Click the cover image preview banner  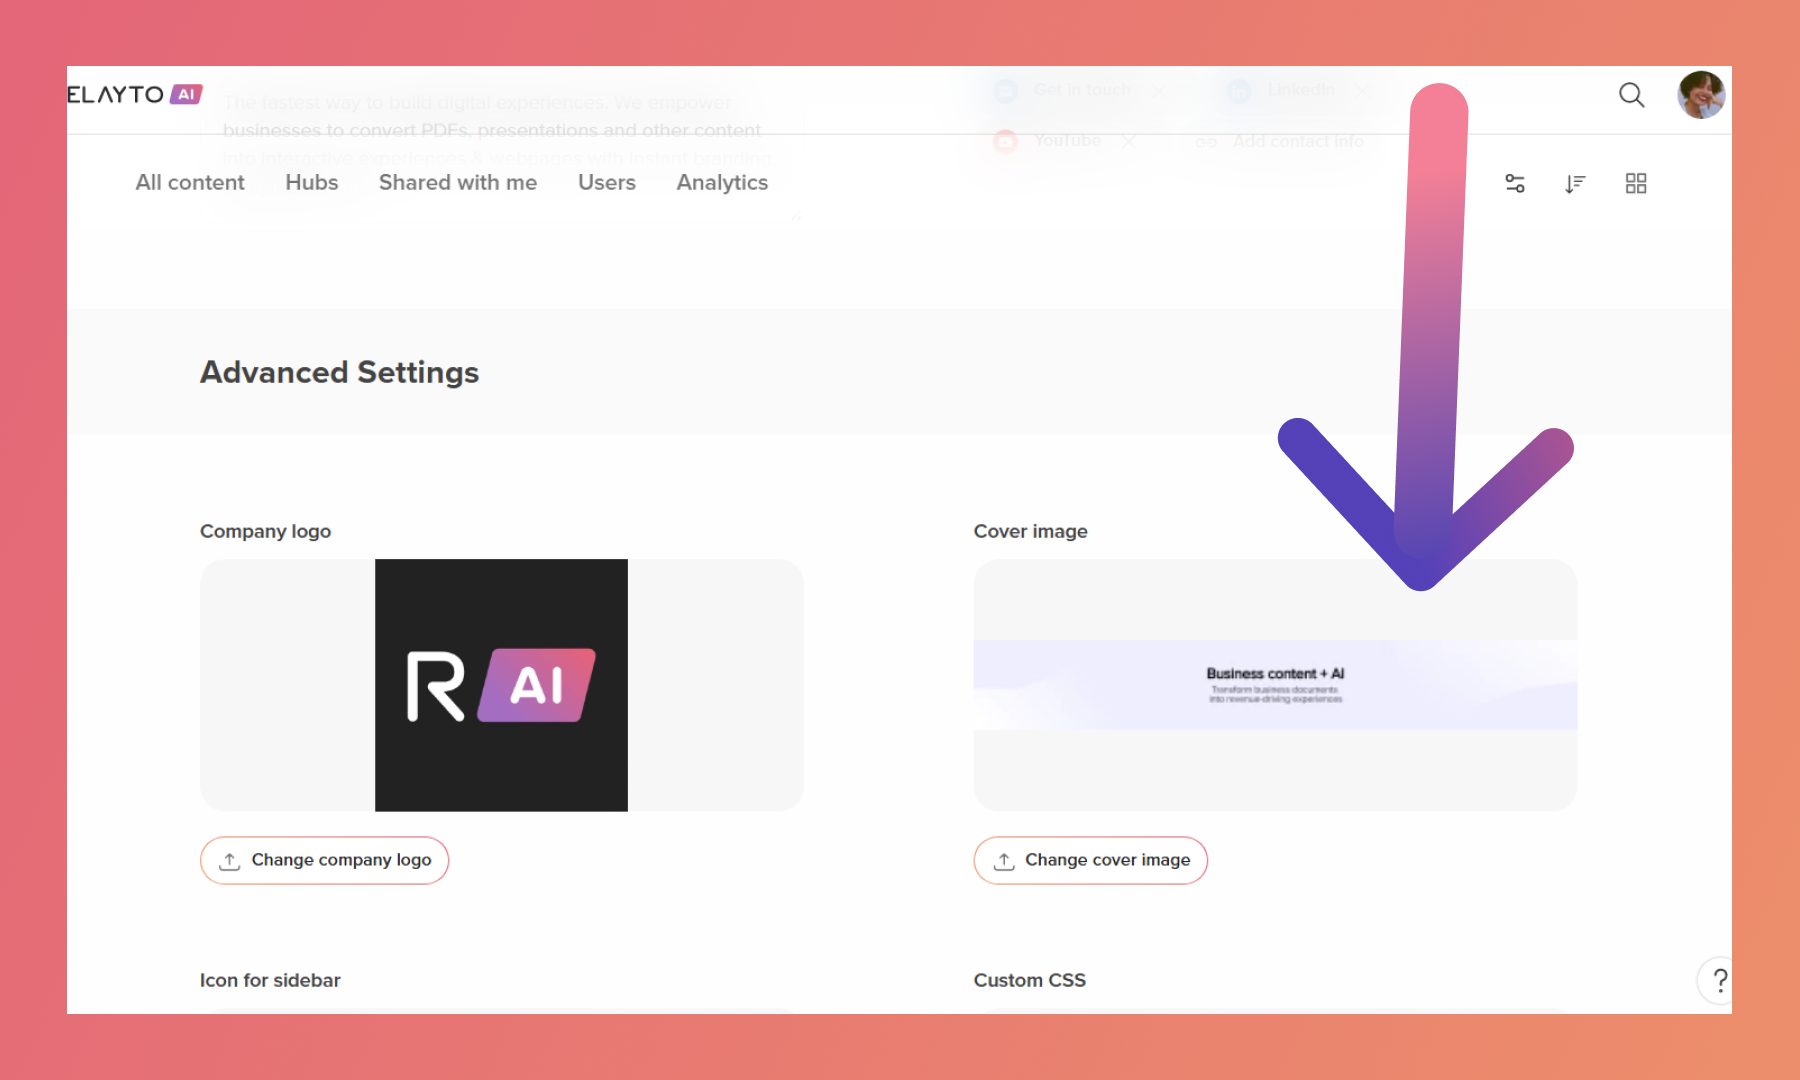pyautogui.click(x=1275, y=685)
